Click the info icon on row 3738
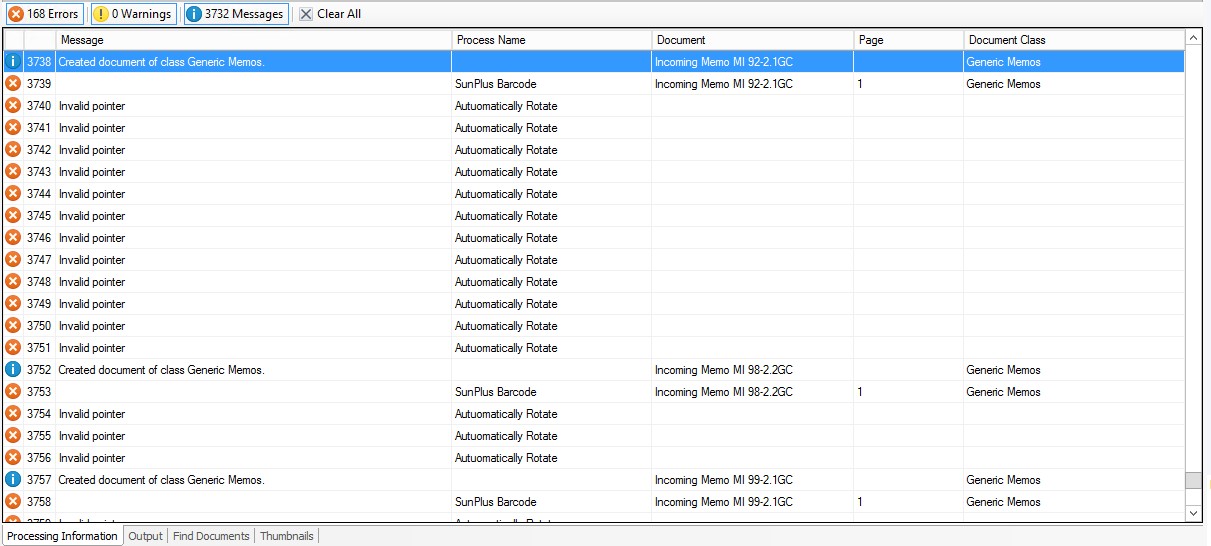The width and height of the screenshot is (1211, 546). (x=13, y=62)
